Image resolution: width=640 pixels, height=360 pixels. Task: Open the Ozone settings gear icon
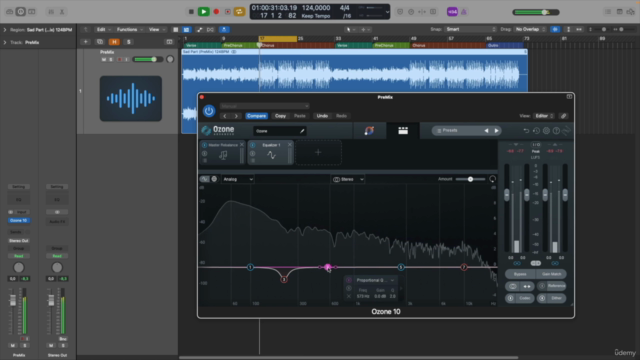tap(546, 131)
